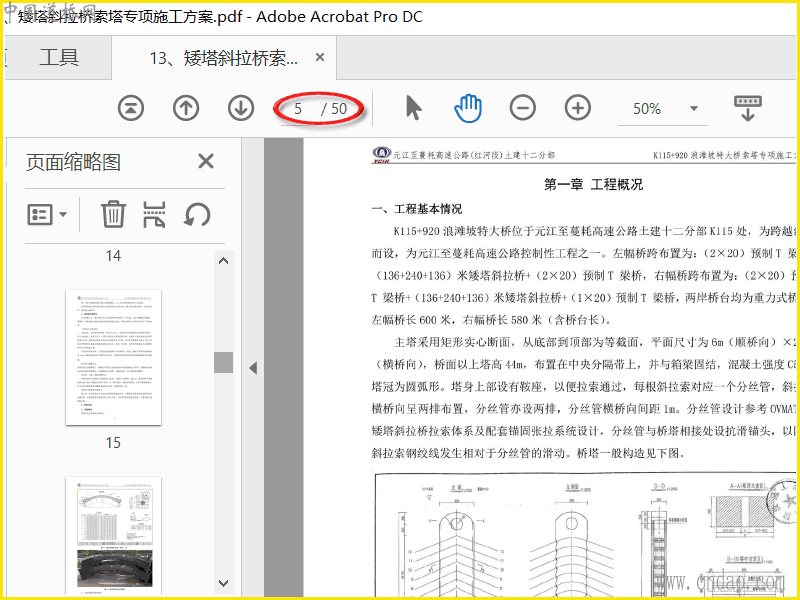Open the thumbnail options menu
This screenshot has height=600, width=800.
pyautogui.click(x=47, y=214)
